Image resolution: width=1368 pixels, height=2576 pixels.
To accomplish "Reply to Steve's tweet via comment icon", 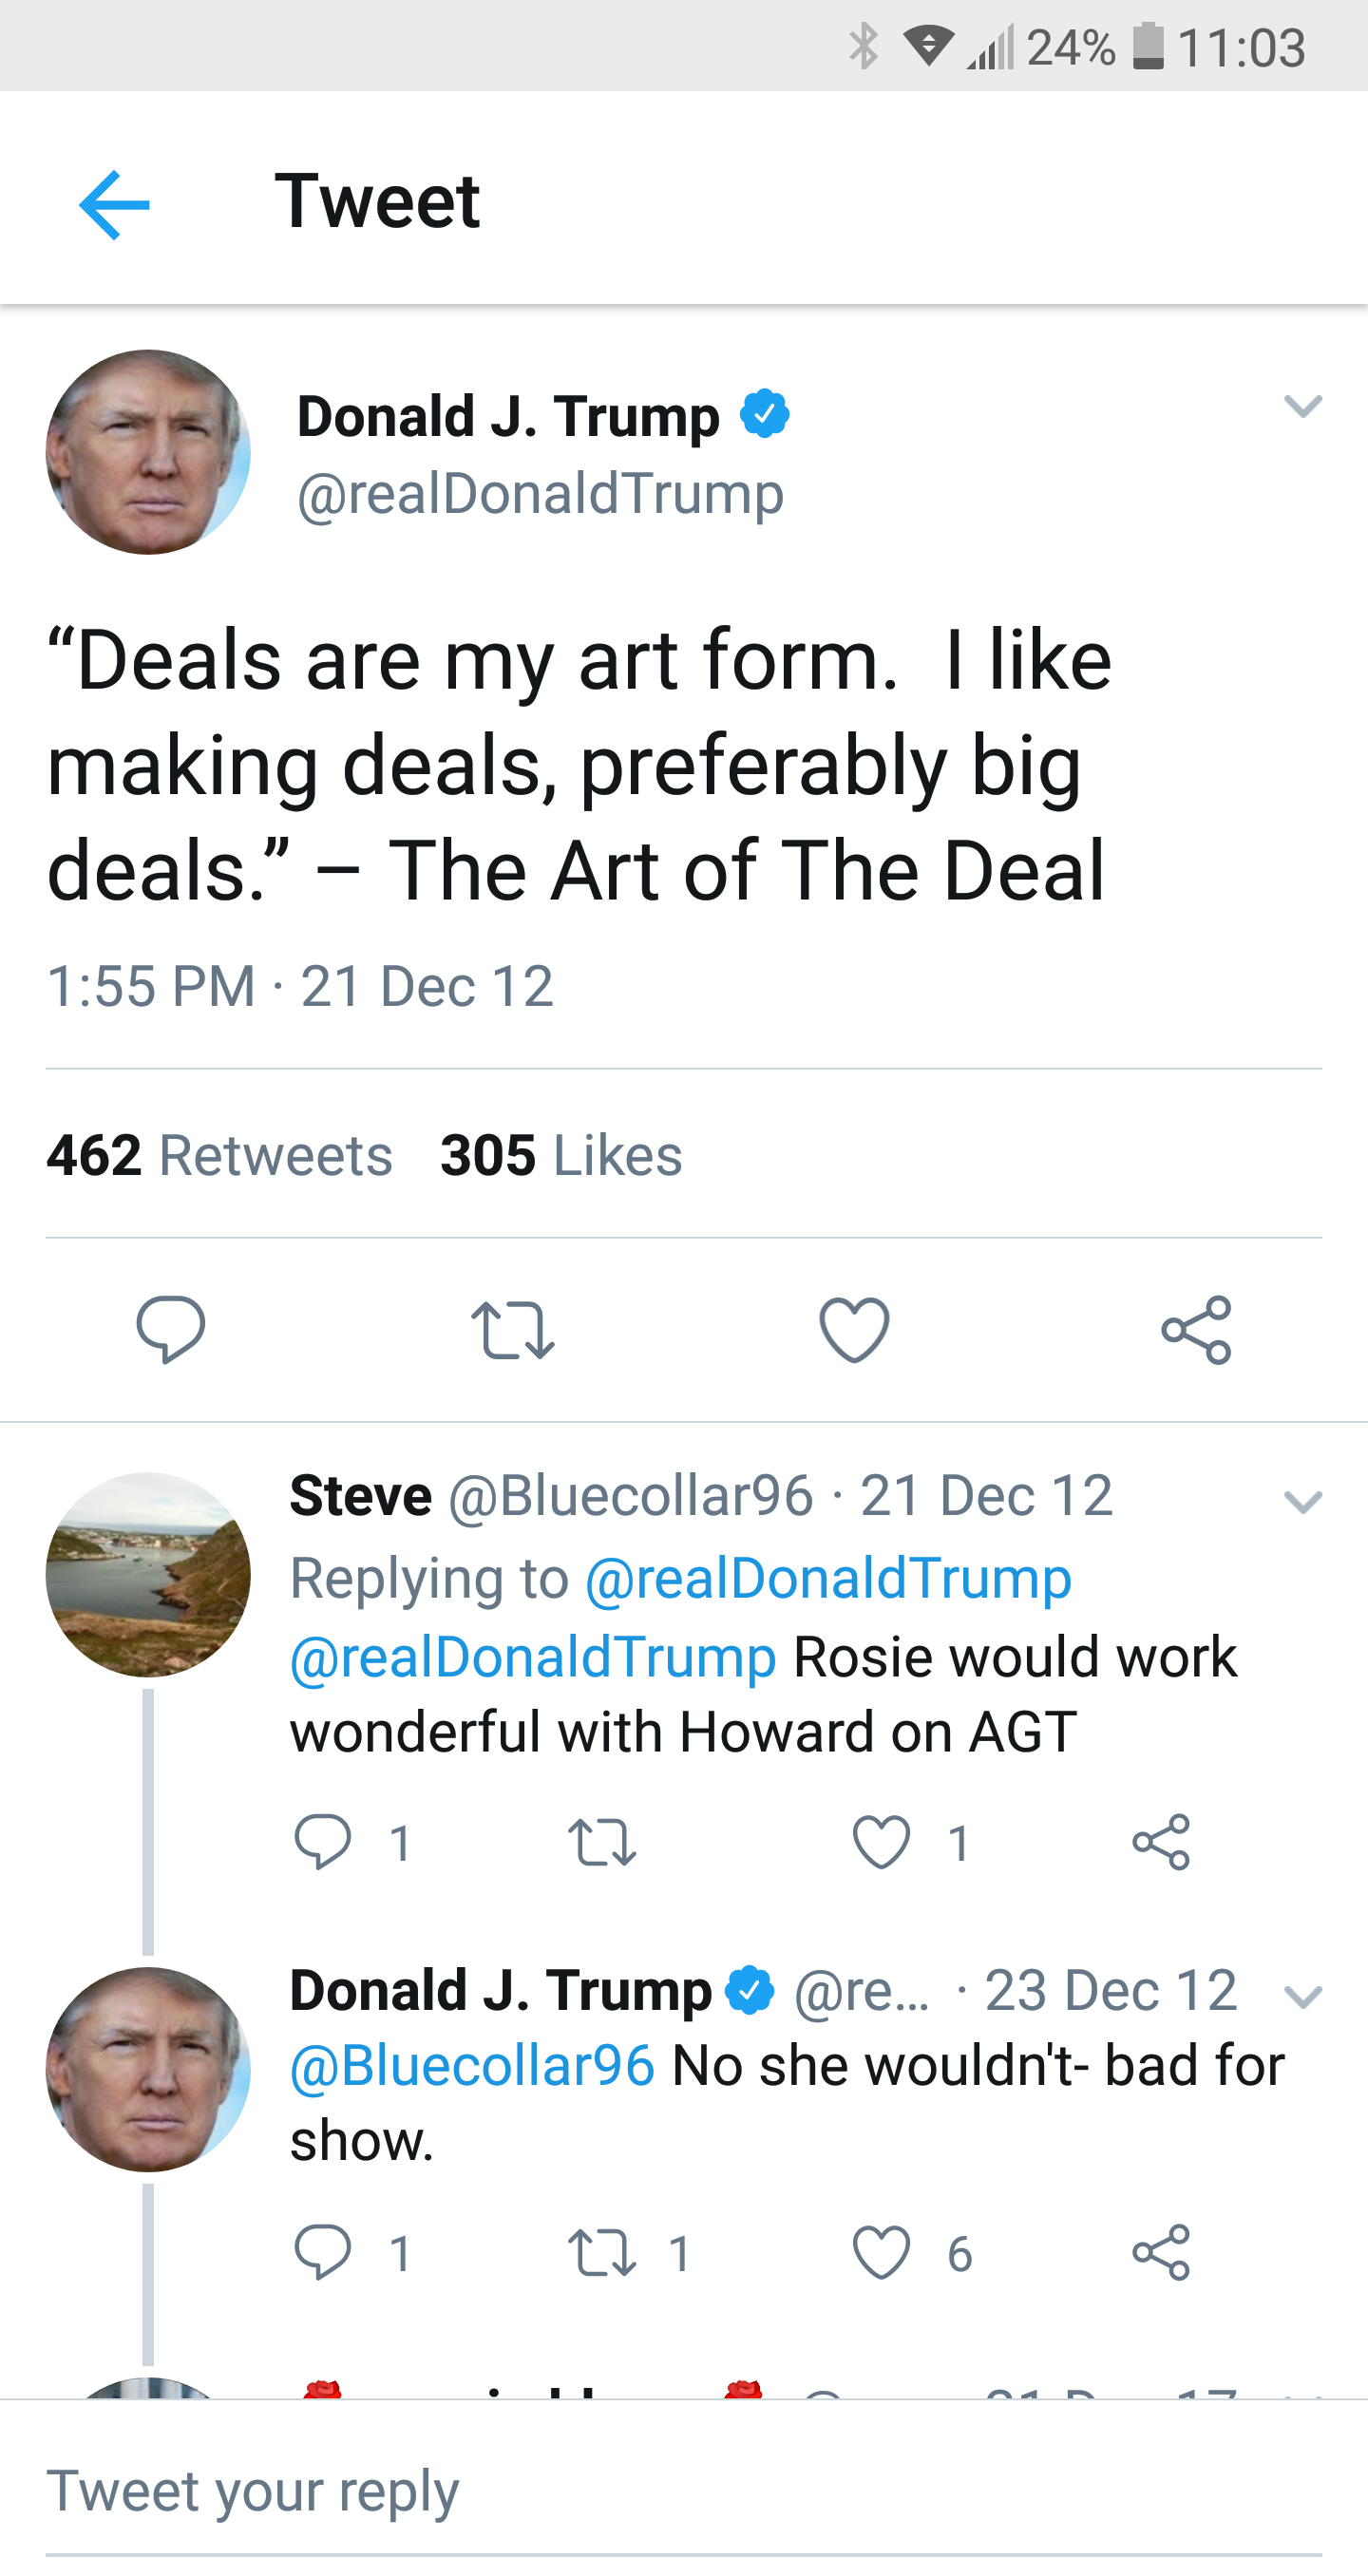I will click(x=323, y=1841).
